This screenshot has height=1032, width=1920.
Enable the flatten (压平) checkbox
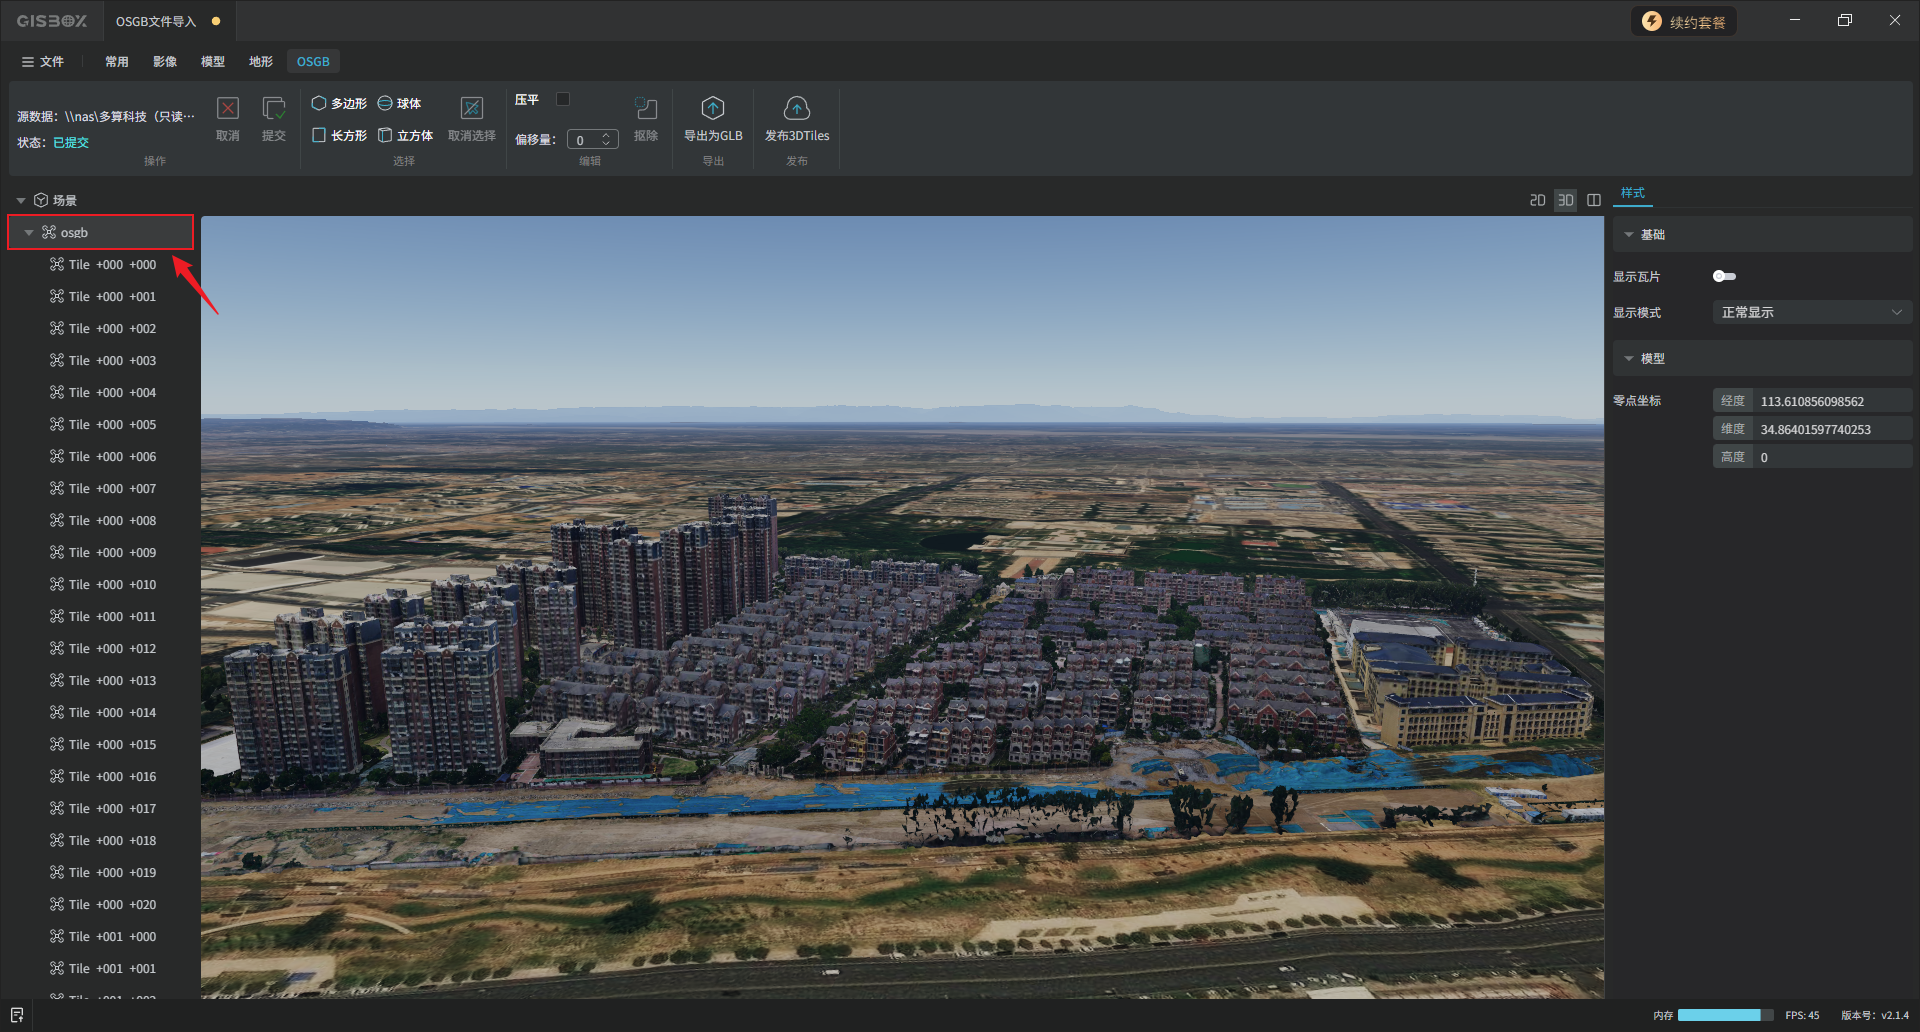click(x=563, y=99)
